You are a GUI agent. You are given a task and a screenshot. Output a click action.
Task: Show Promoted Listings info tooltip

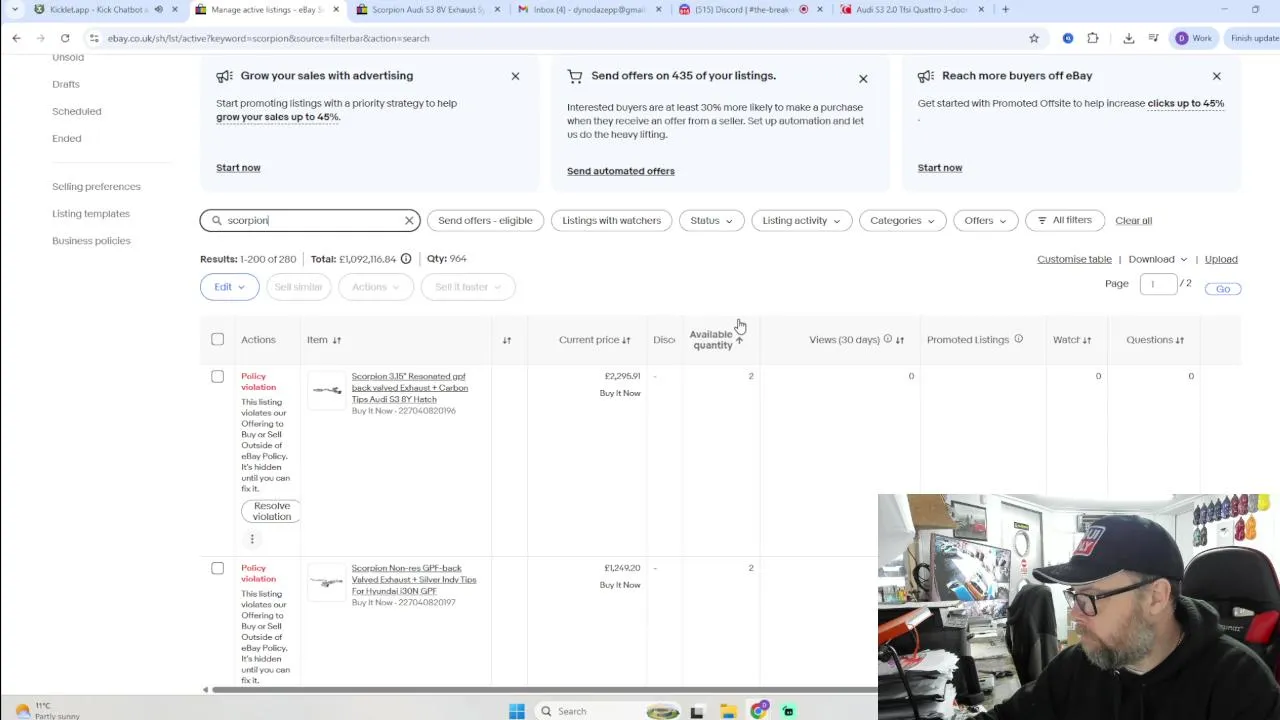pos(1018,339)
